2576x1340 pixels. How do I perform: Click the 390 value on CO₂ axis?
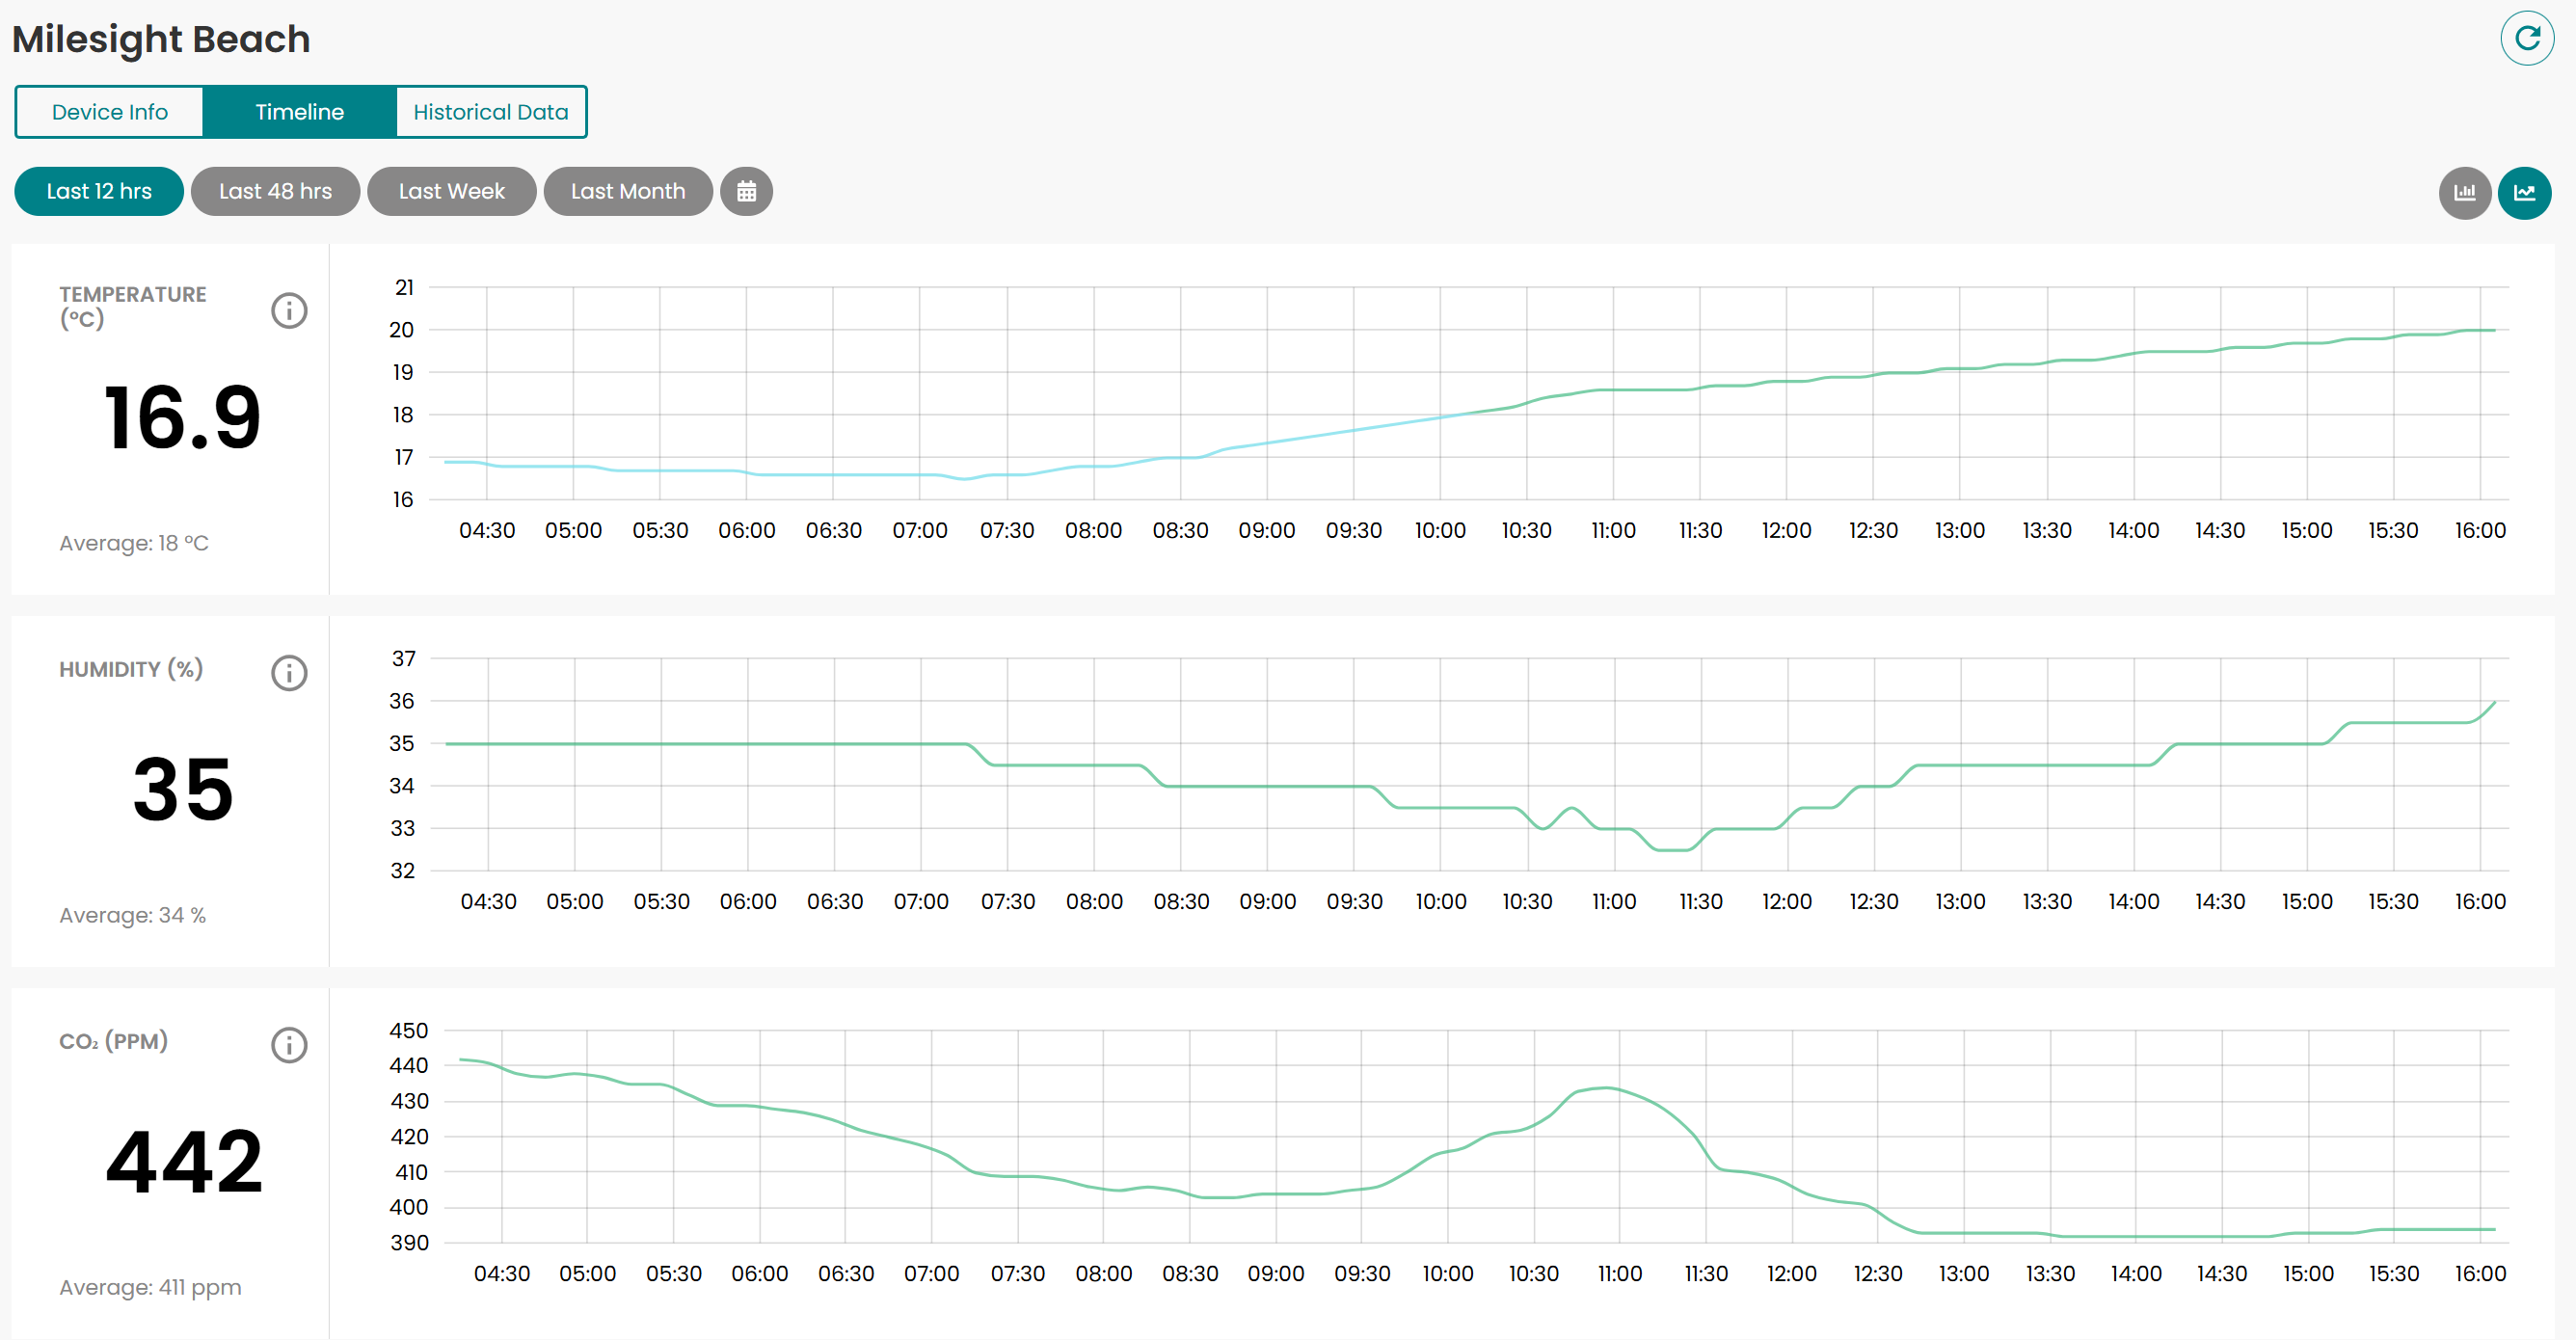[409, 1242]
